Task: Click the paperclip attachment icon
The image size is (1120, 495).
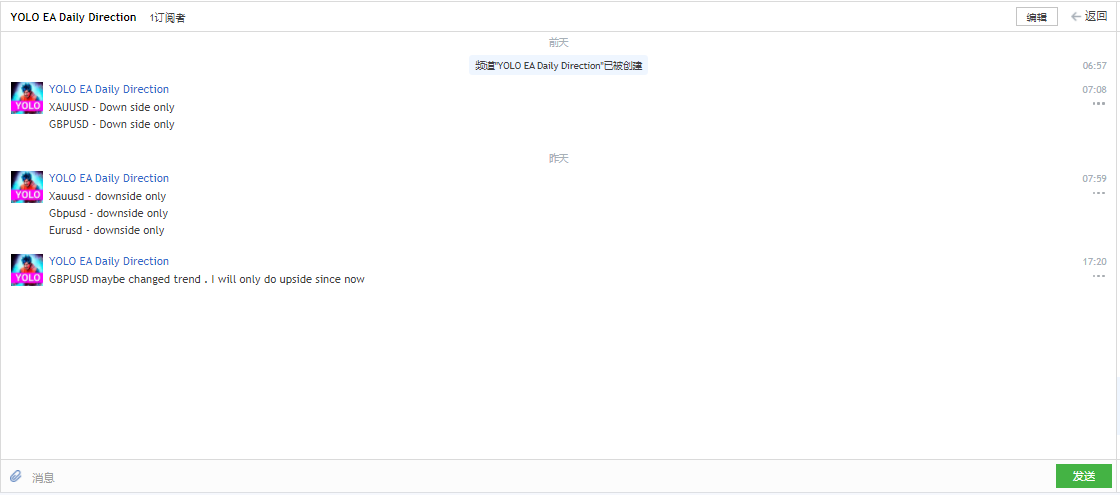Action: tap(16, 476)
